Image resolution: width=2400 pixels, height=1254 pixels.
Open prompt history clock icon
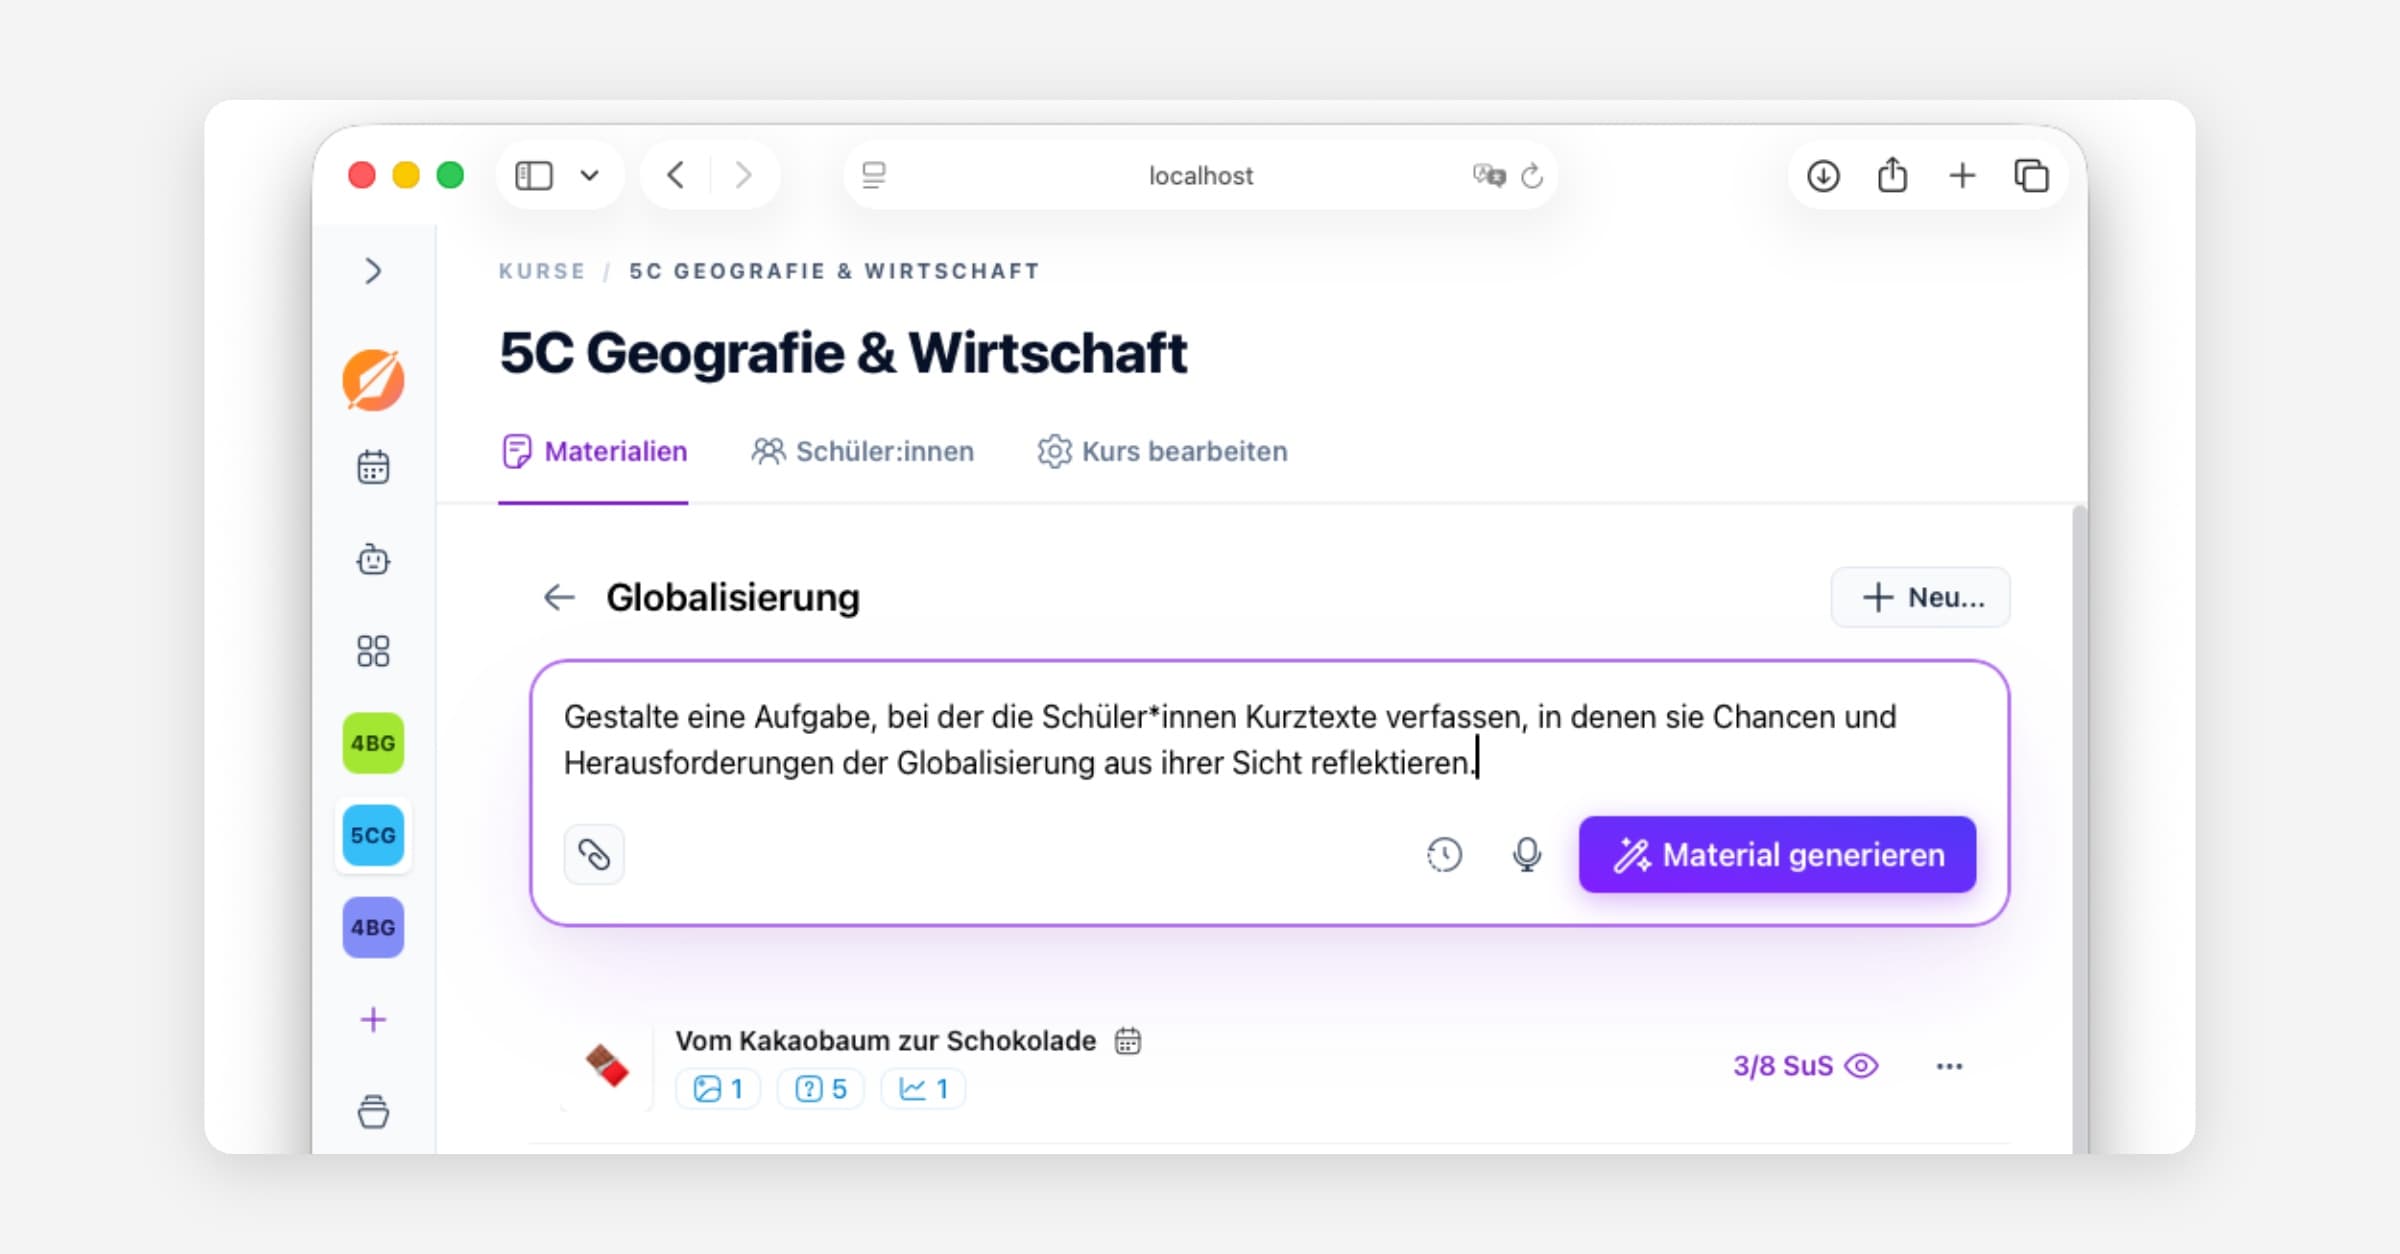pos(1444,855)
